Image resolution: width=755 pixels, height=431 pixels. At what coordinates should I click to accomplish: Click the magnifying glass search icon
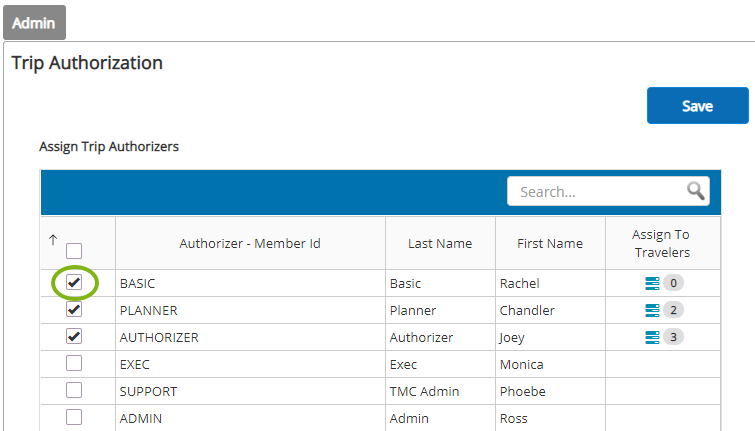(x=696, y=191)
